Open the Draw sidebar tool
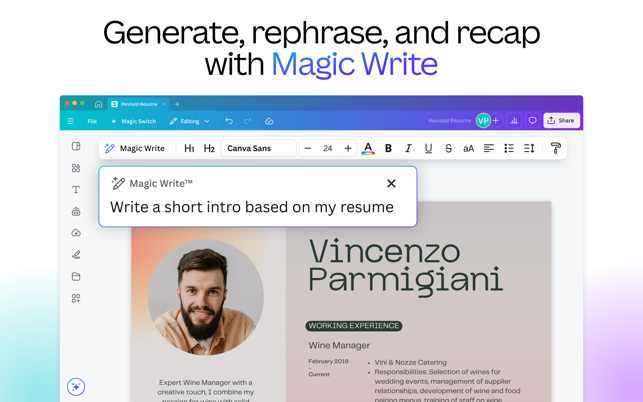 76,255
